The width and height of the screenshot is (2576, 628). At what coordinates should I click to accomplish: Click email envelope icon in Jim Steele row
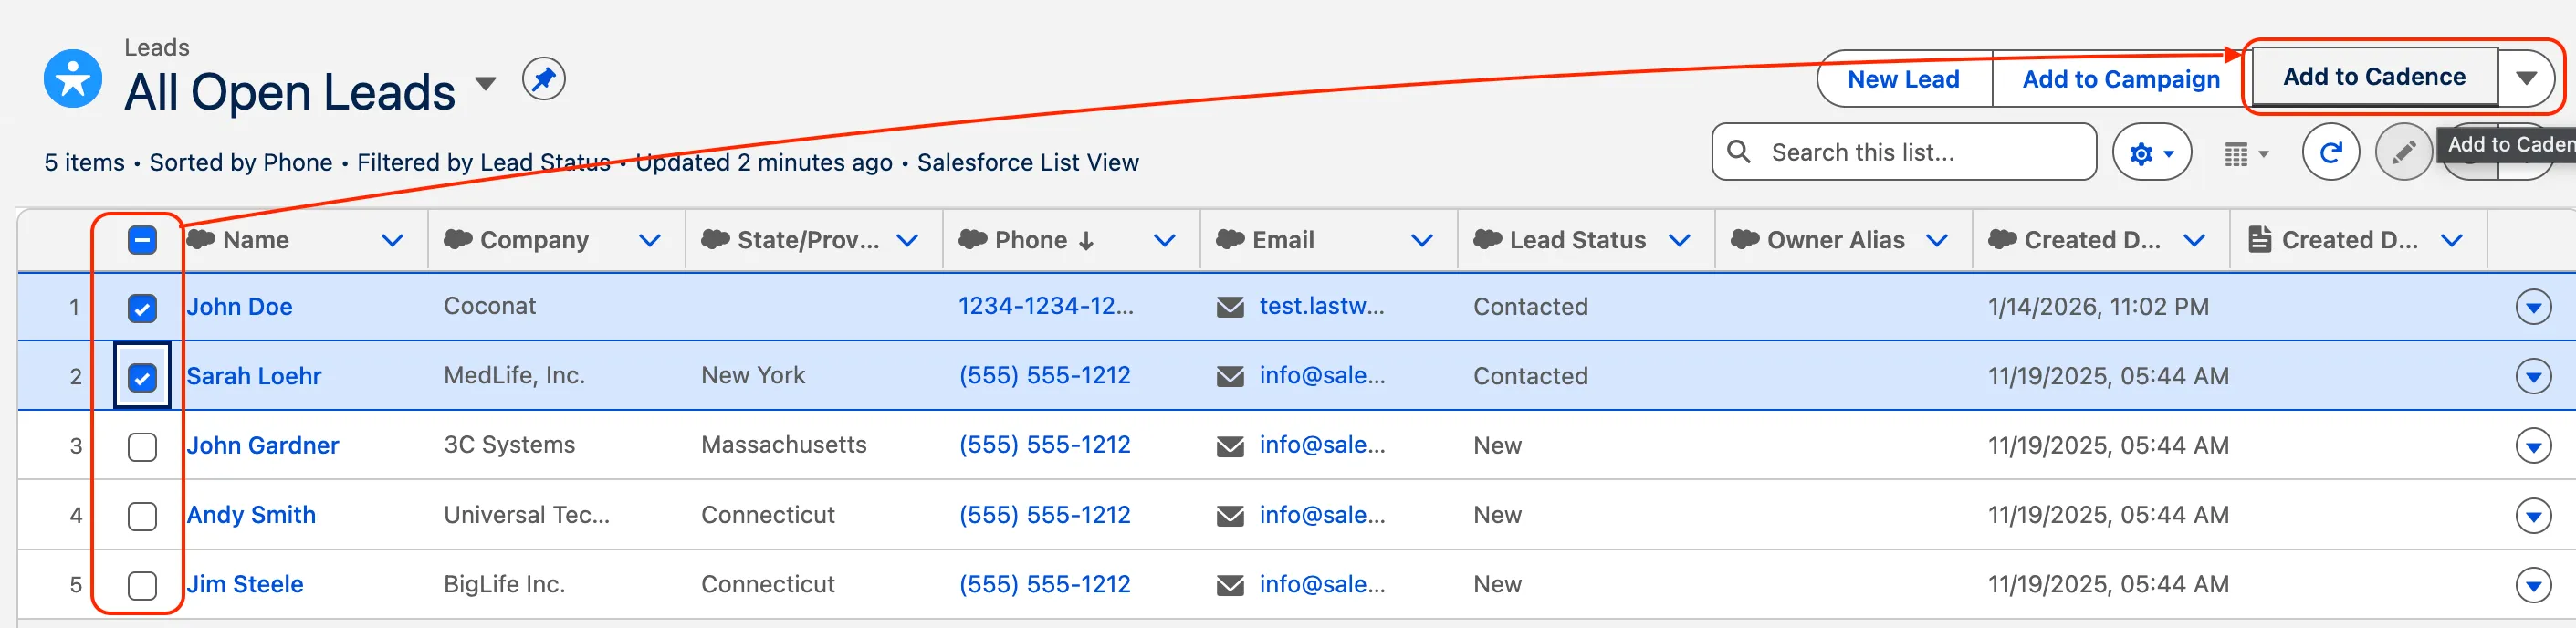(x=1229, y=585)
